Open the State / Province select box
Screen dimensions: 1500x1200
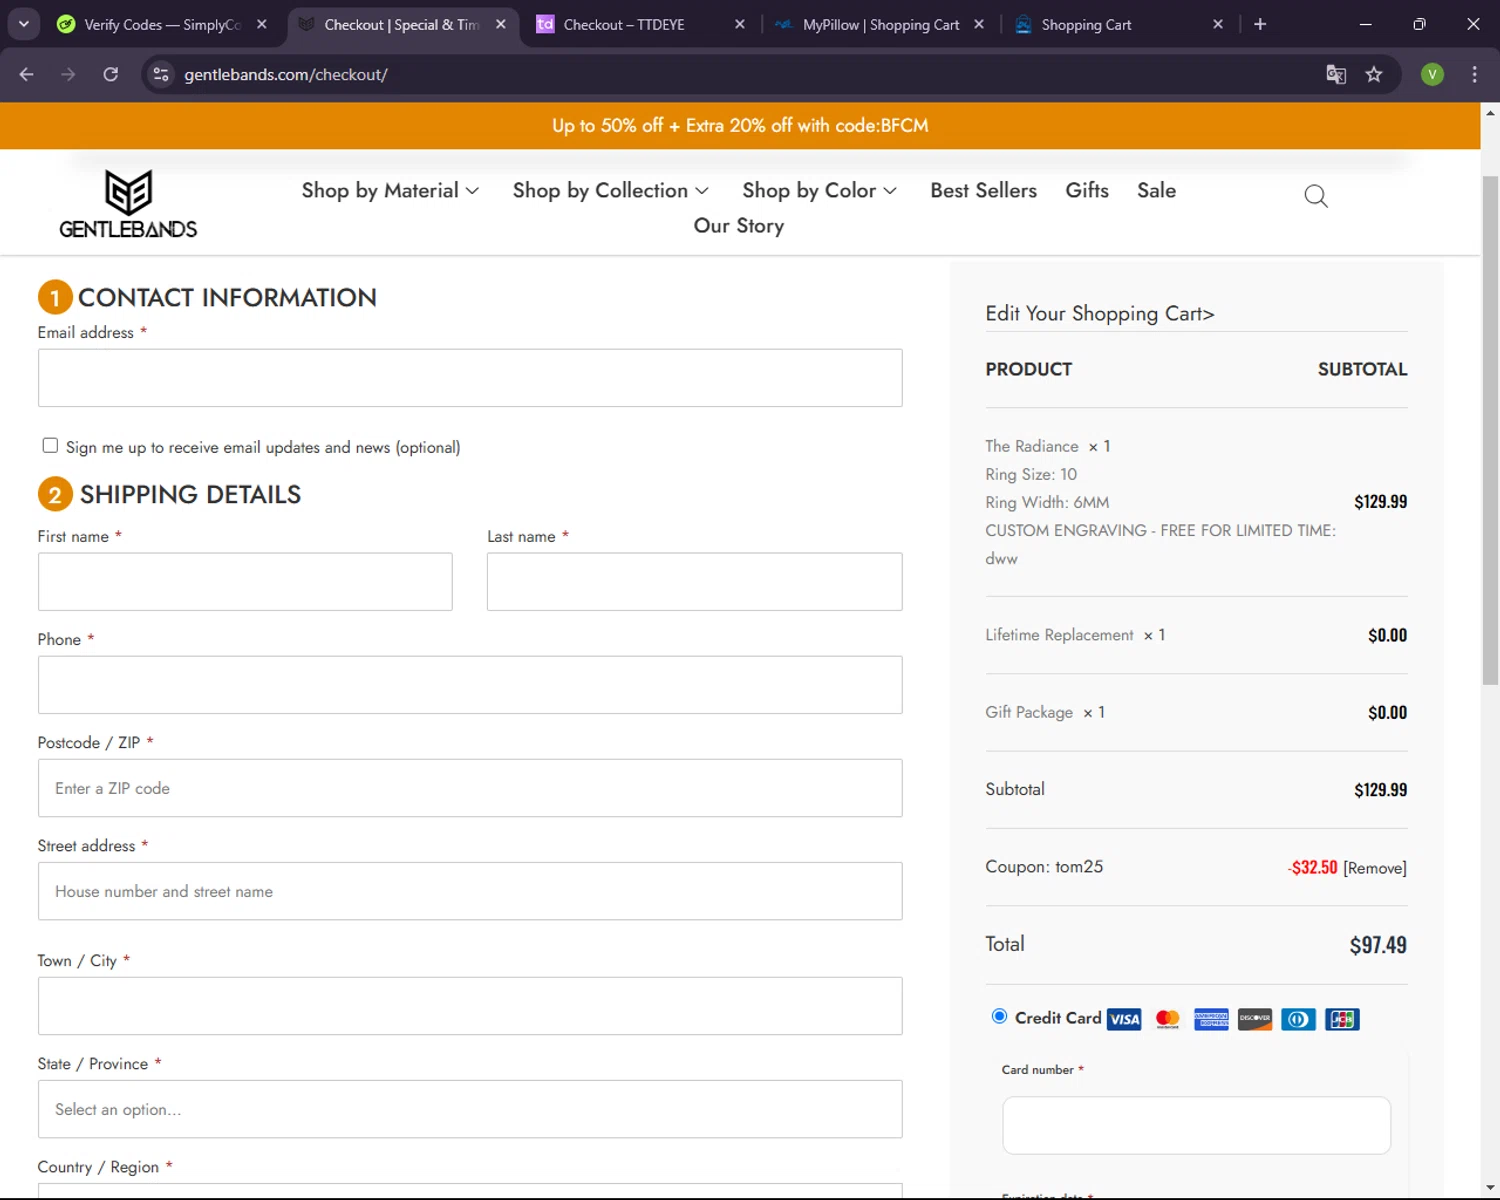click(470, 1109)
